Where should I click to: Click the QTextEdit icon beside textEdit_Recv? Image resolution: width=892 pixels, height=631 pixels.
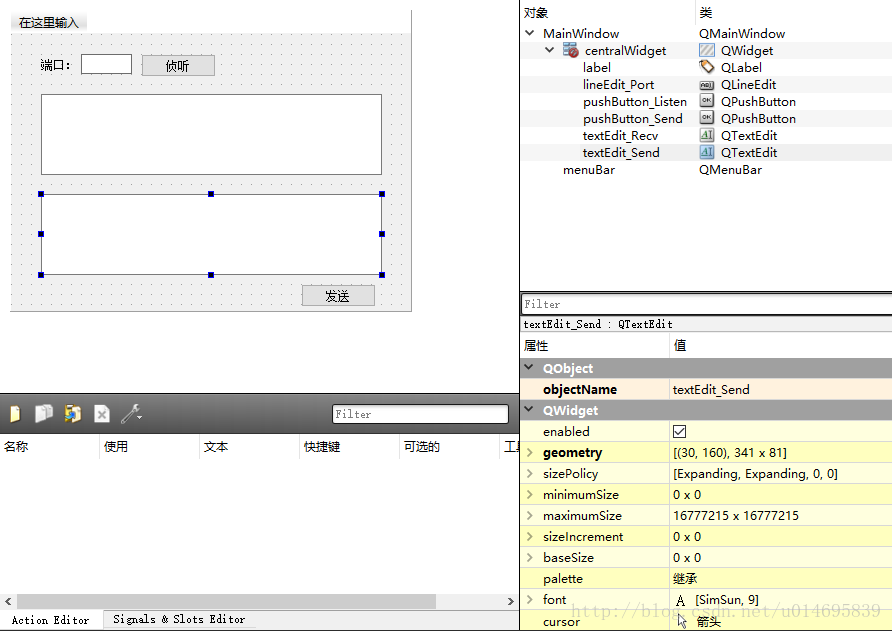pyautogui.click(x=707, y=136)
